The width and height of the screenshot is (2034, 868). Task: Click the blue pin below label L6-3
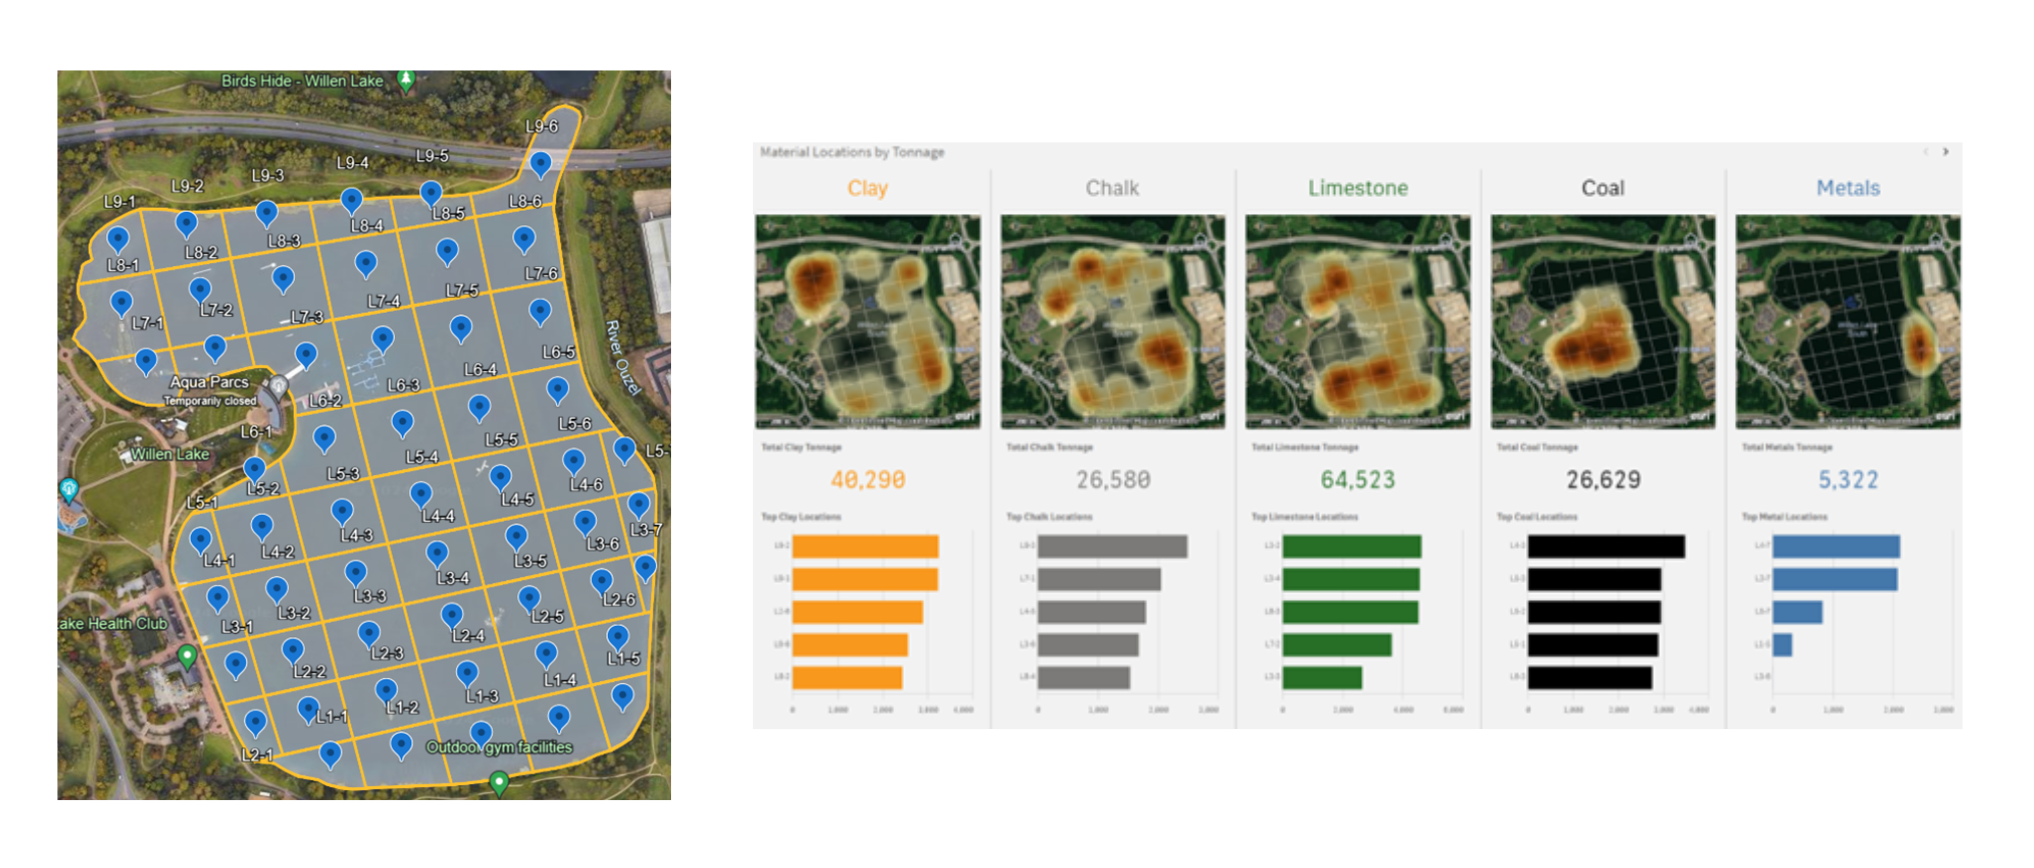[402, 424]
